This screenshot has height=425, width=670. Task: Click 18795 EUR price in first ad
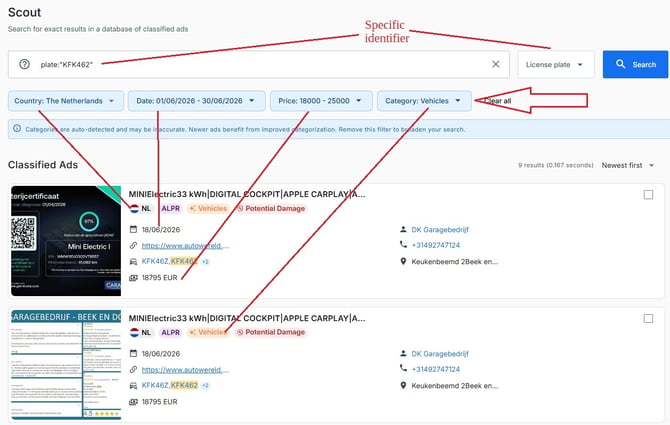[159, 278]
